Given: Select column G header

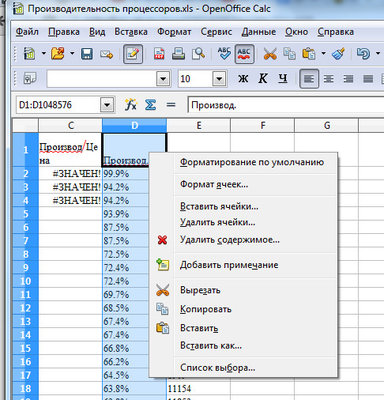Looking at the screenshot, I should coord(326,125).
